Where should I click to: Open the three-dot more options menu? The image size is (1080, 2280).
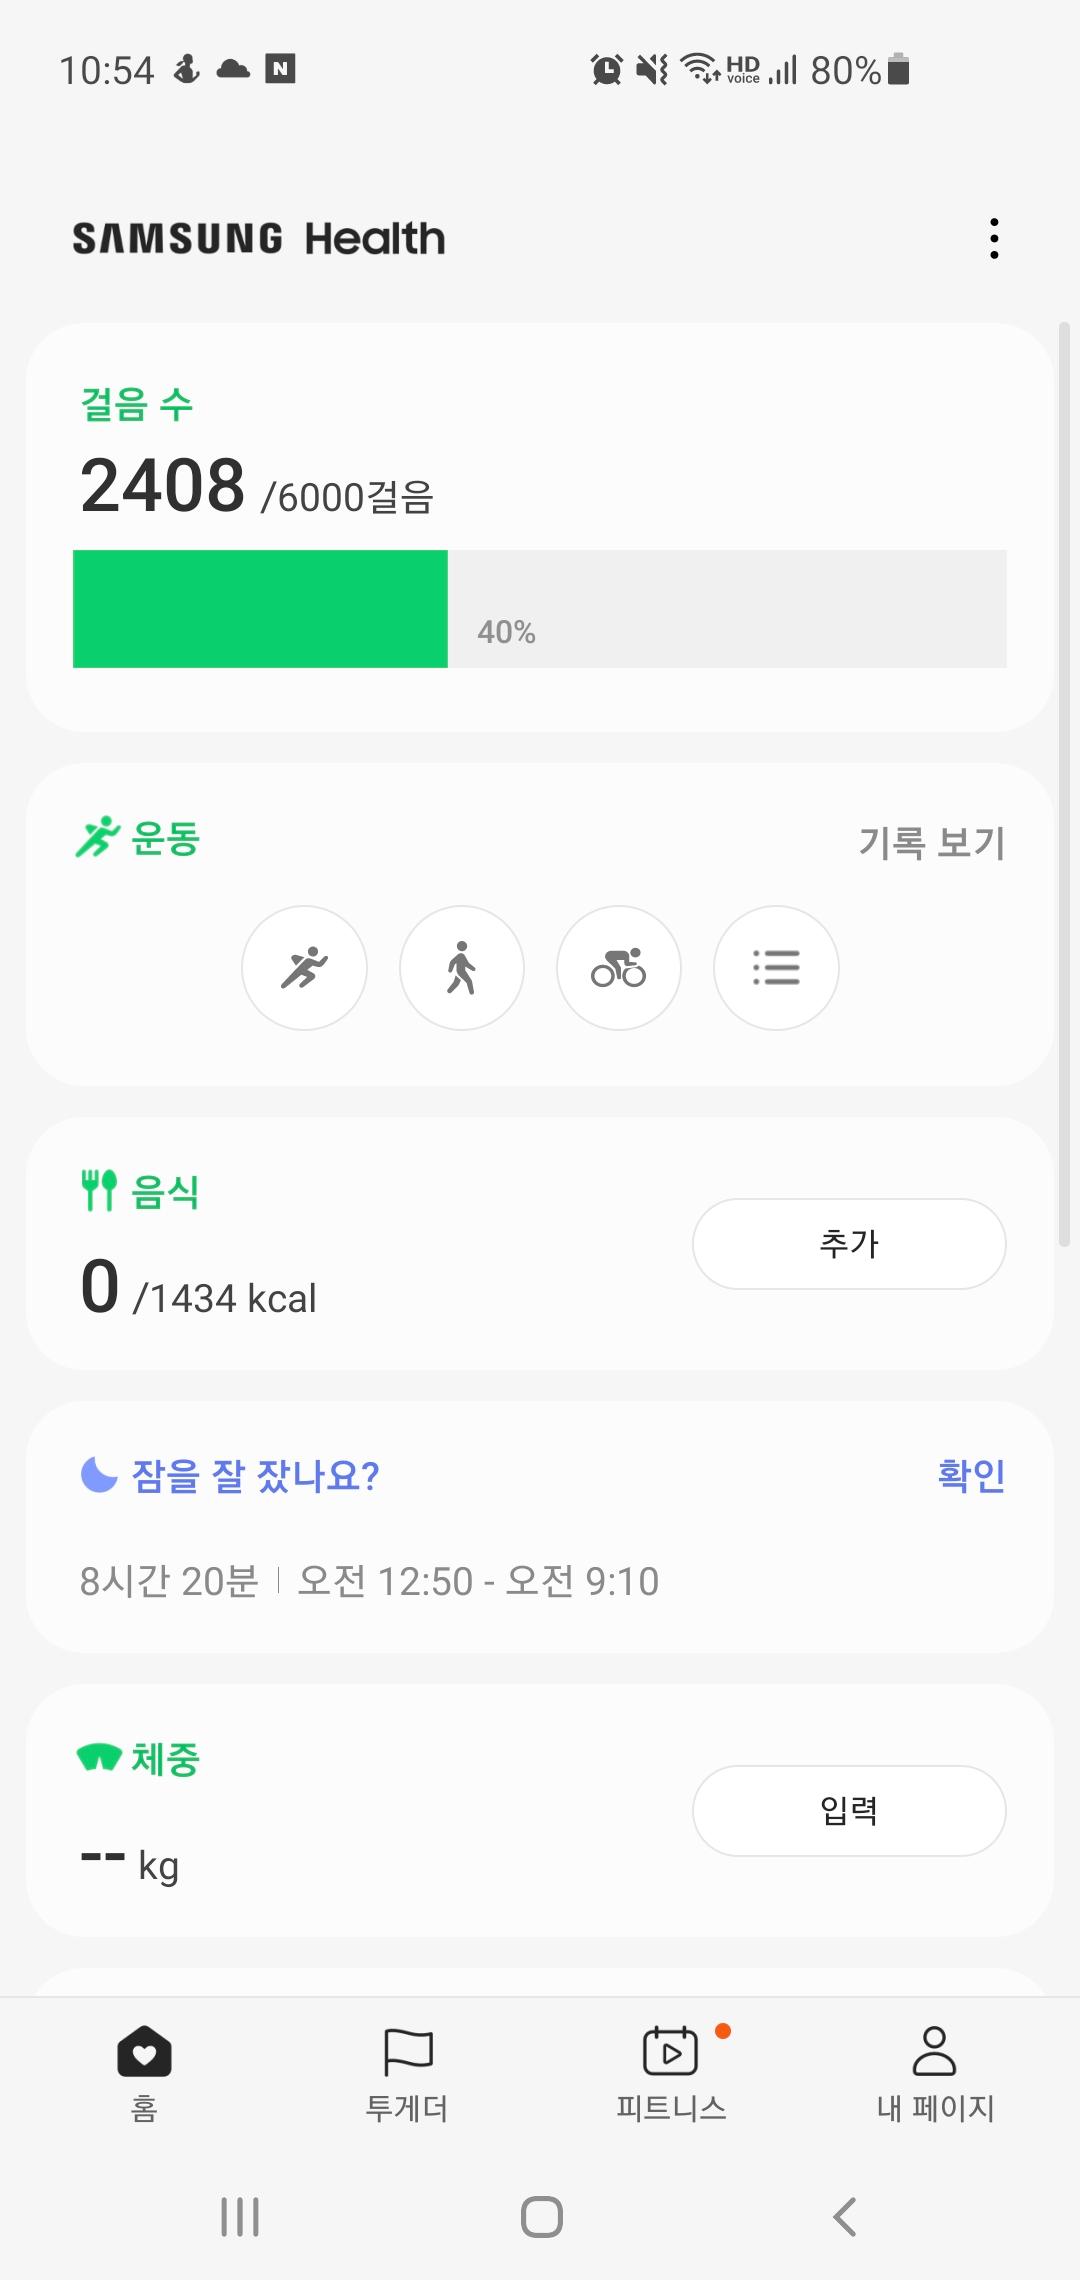coord(993,239)
